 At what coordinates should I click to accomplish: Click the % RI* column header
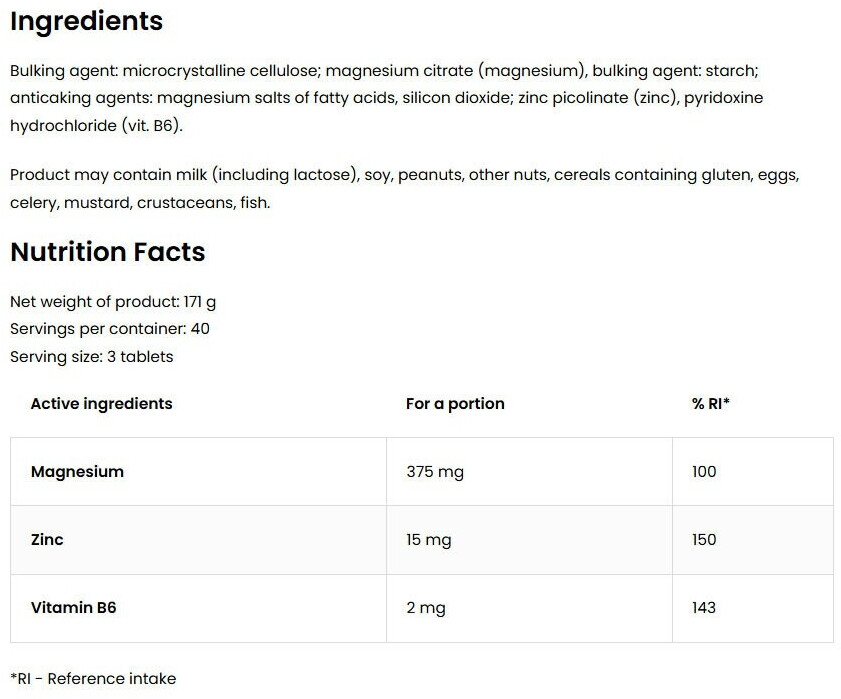click(x=710, y=404)
